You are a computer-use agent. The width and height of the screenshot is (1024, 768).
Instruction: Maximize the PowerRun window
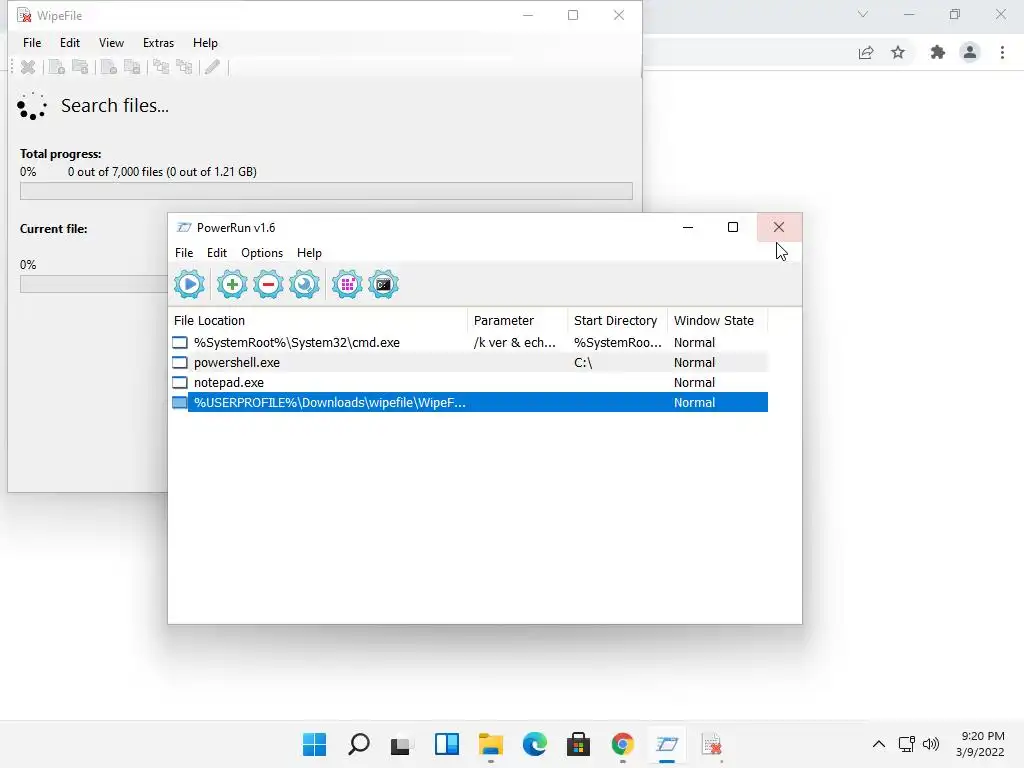tap(733, 227)
